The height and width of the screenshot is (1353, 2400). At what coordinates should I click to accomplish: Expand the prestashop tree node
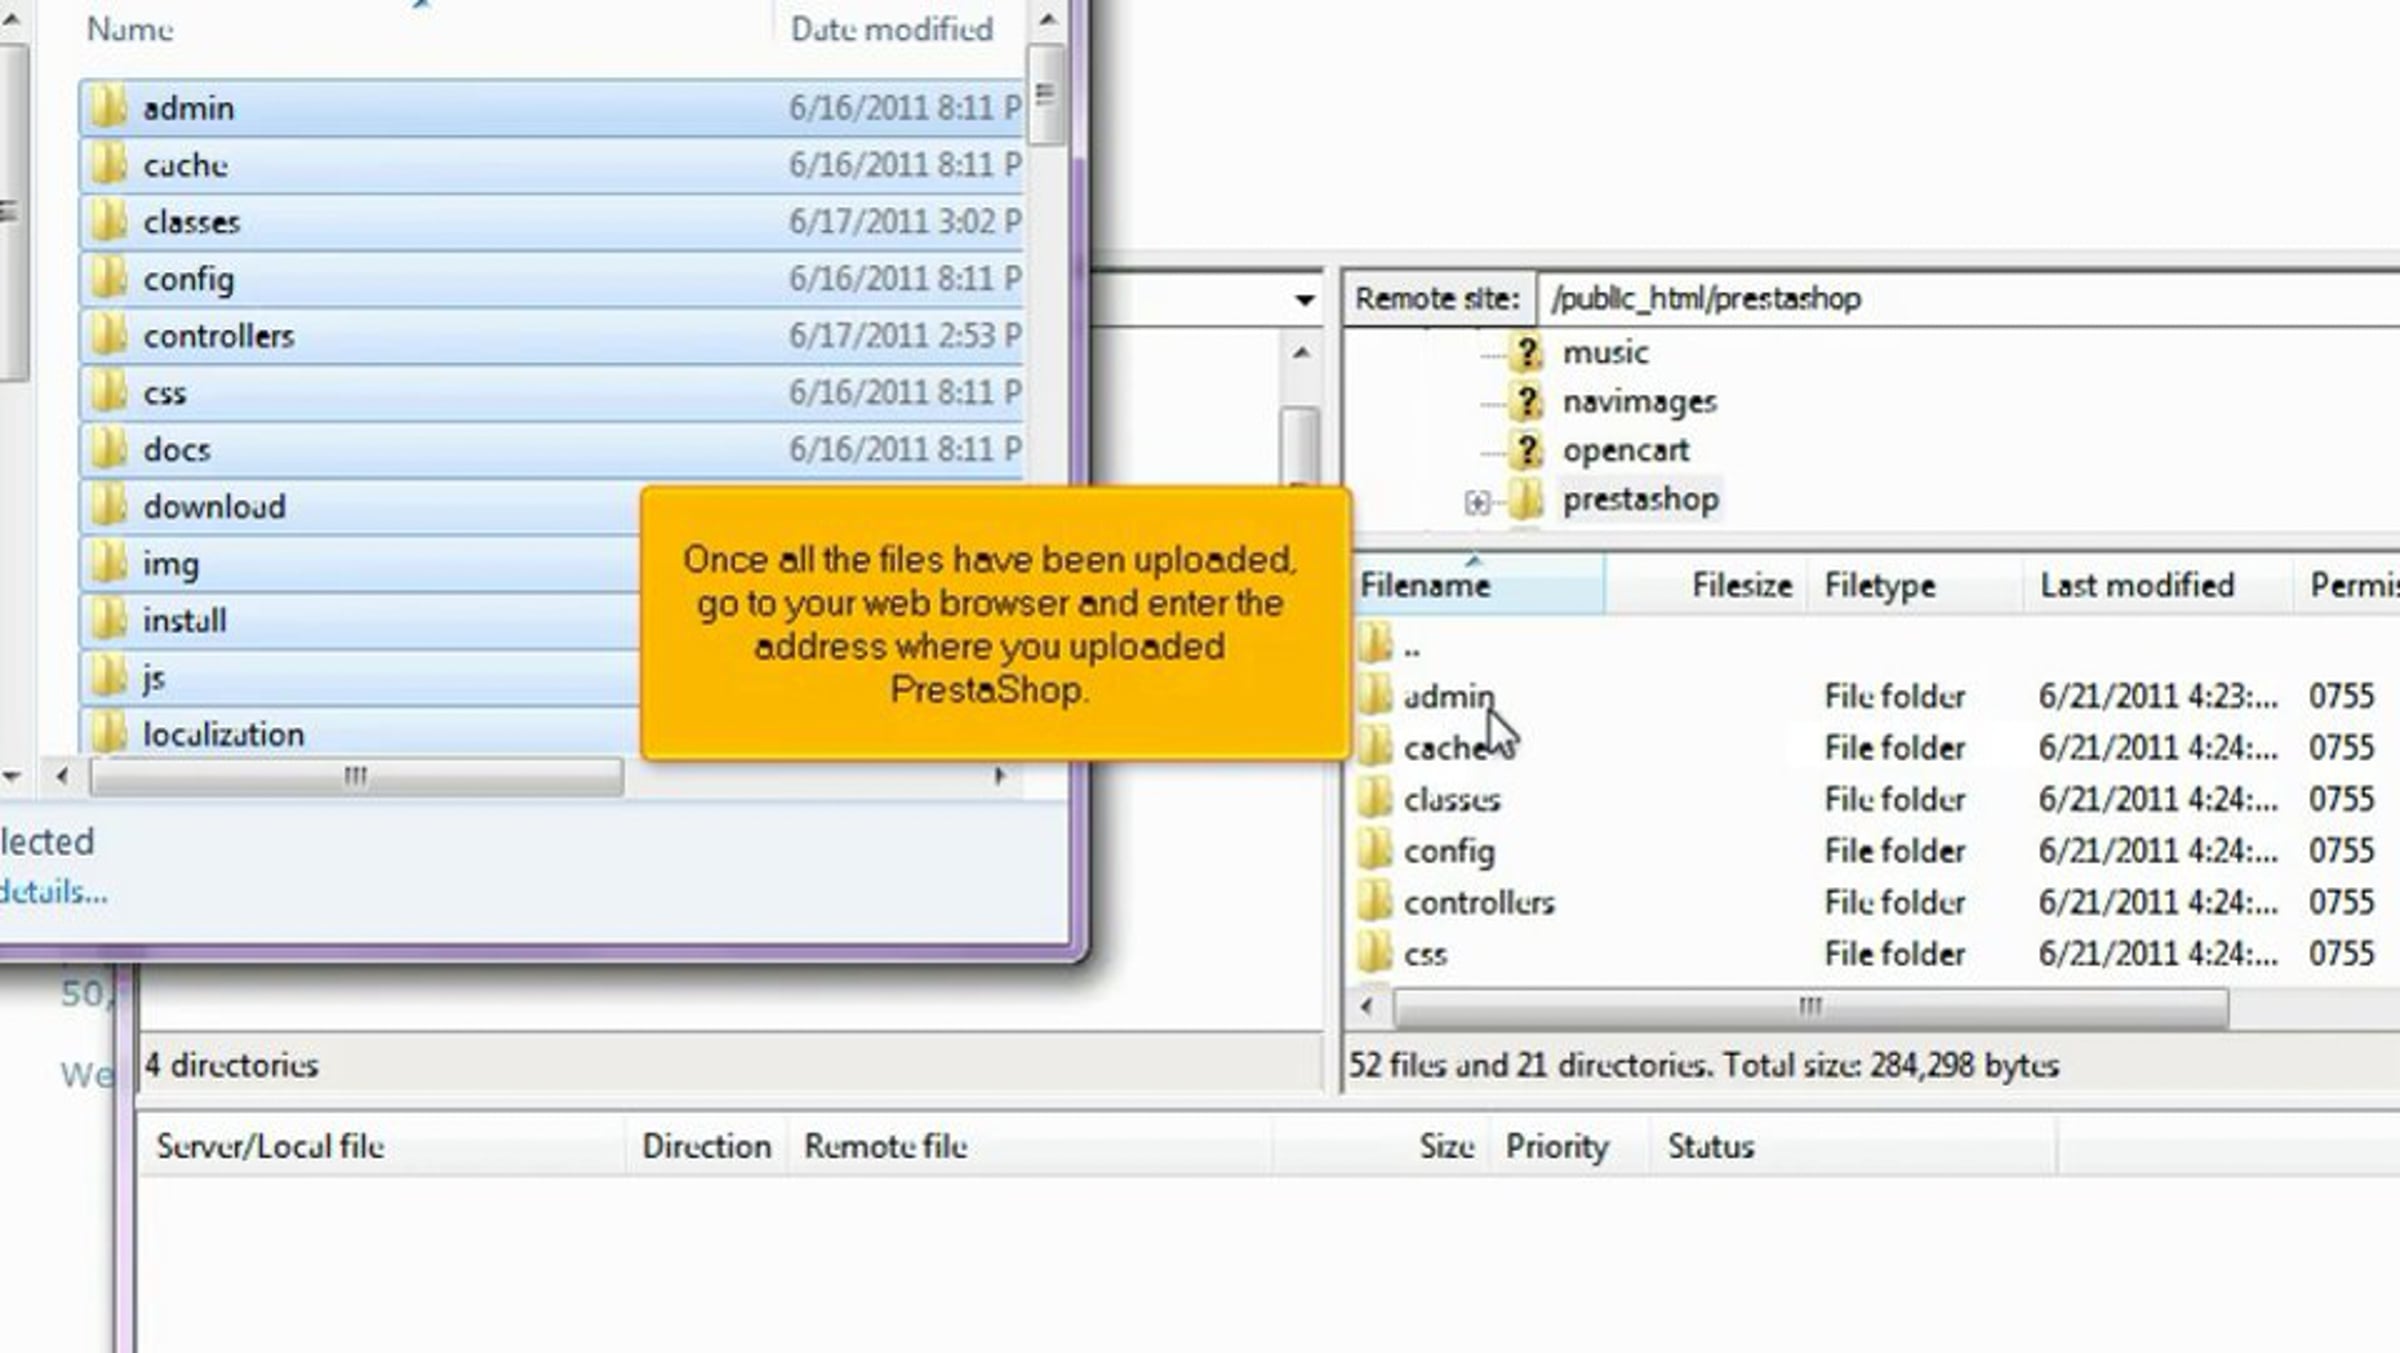1477,502
